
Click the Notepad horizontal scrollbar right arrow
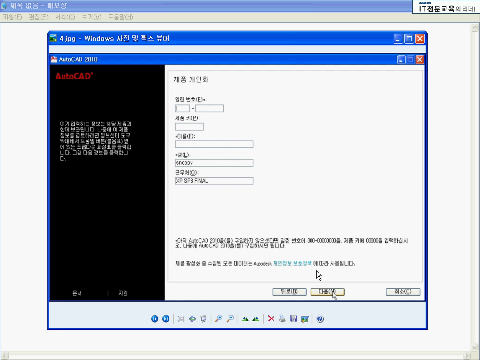point(467,355)
